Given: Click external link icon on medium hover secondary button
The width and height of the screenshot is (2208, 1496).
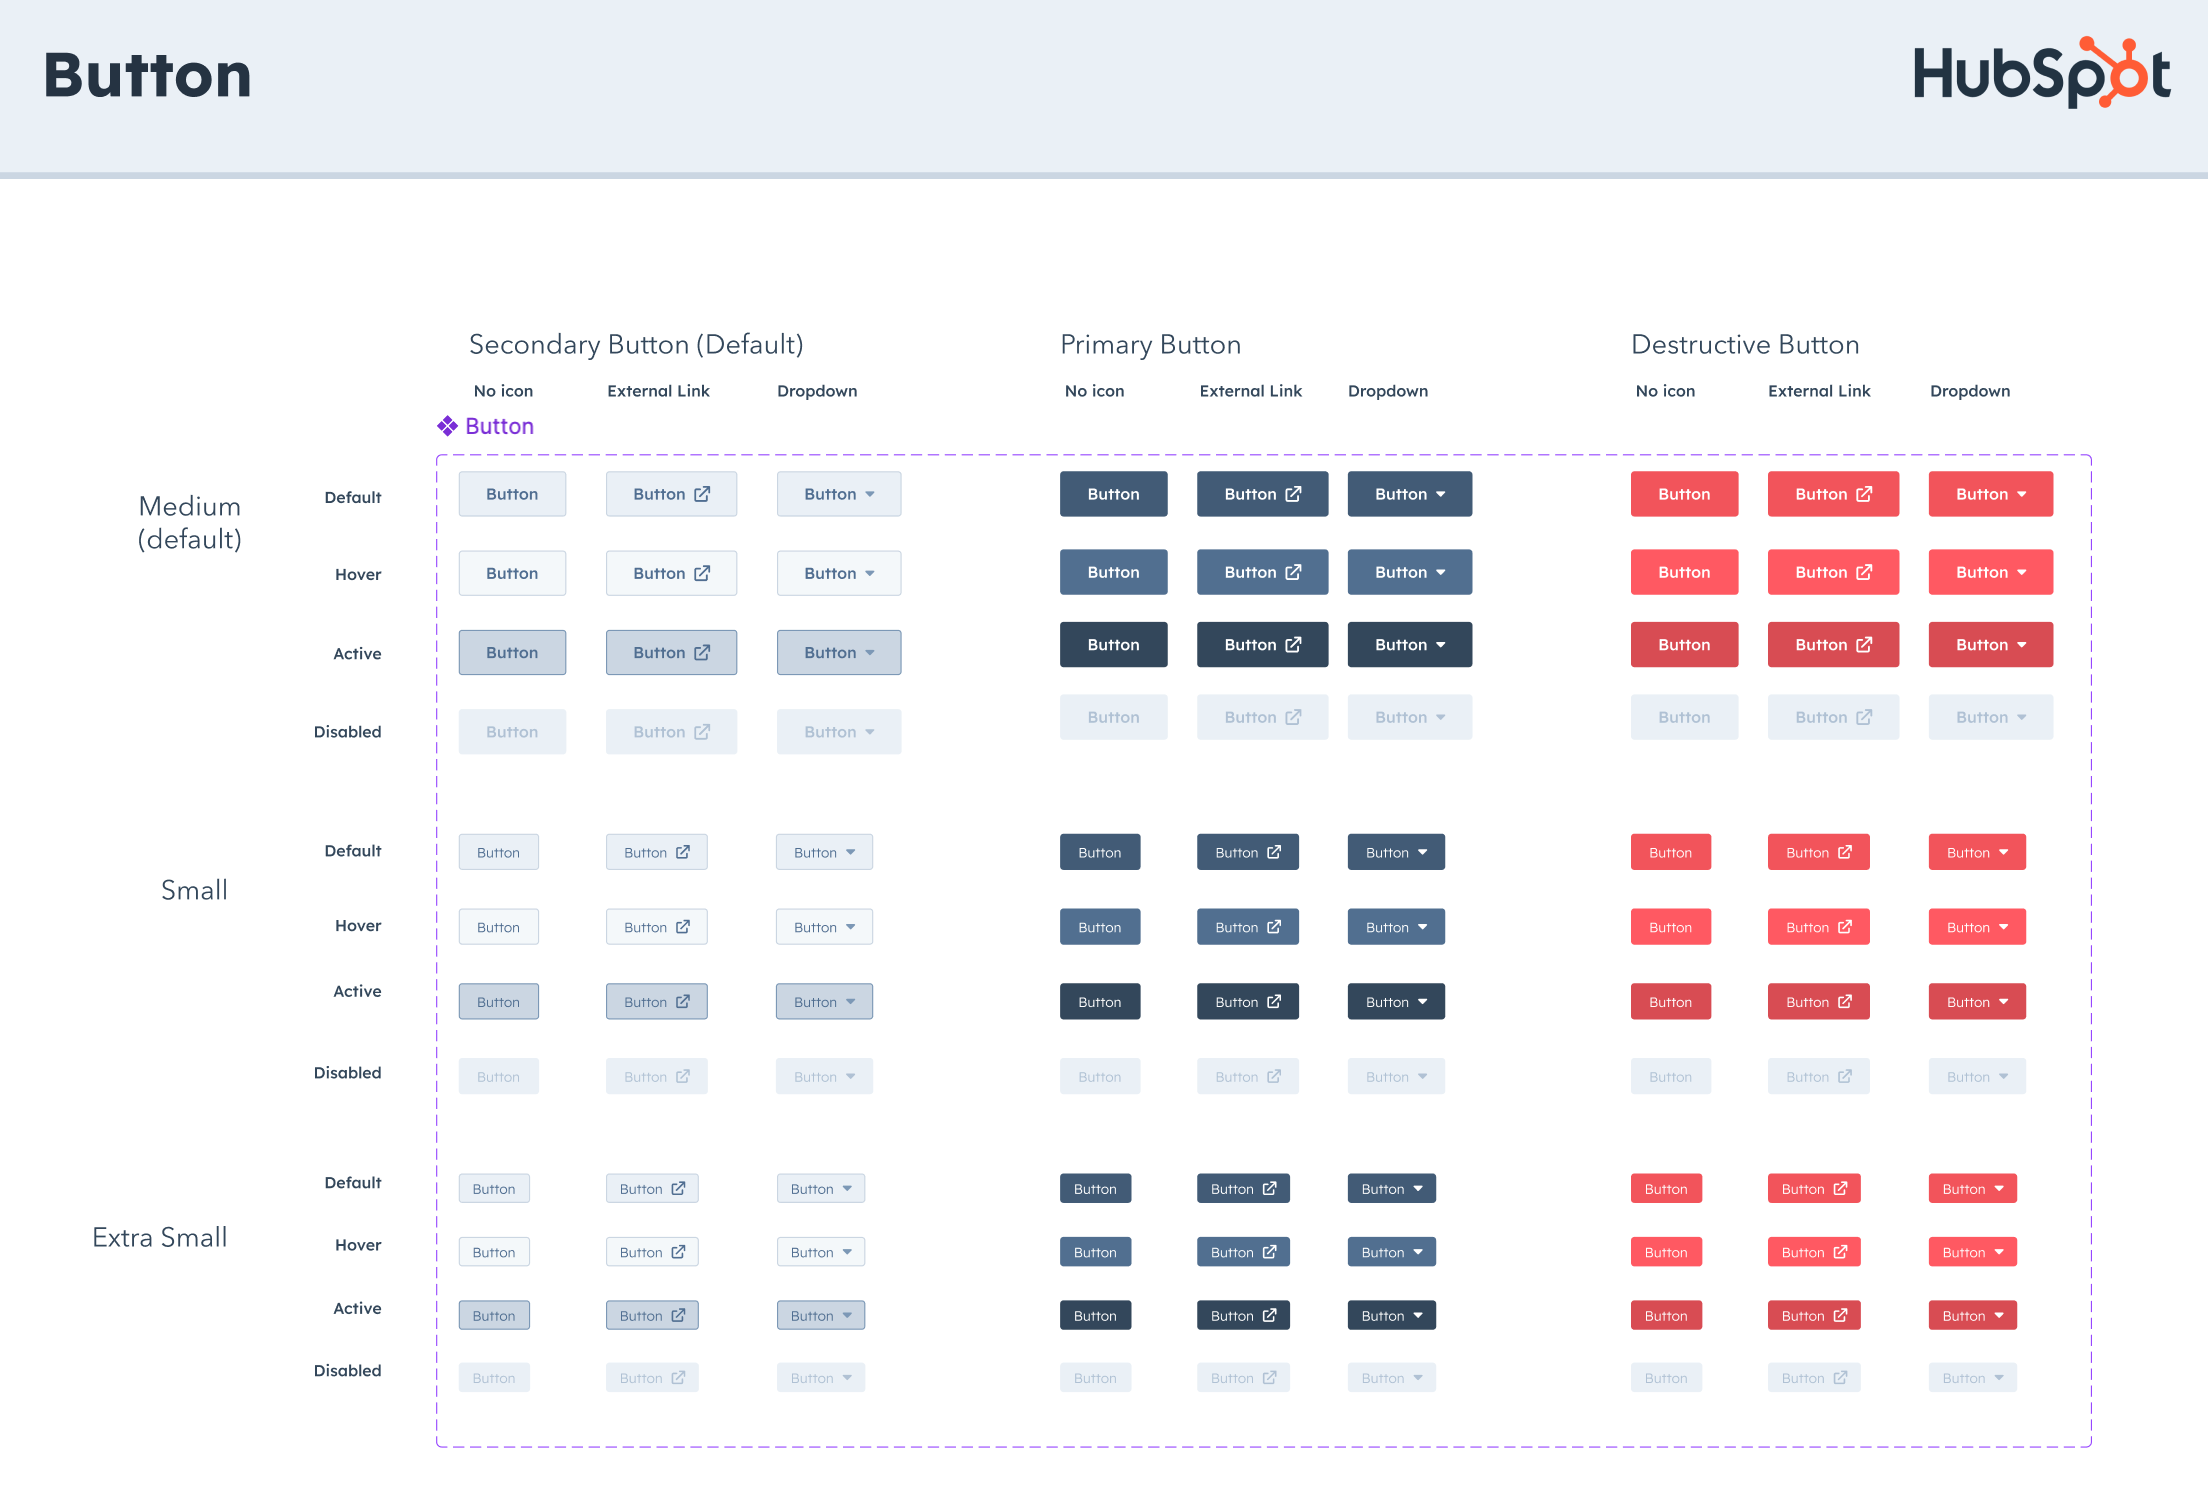Looking at the screenshot, I should [702, 573].
